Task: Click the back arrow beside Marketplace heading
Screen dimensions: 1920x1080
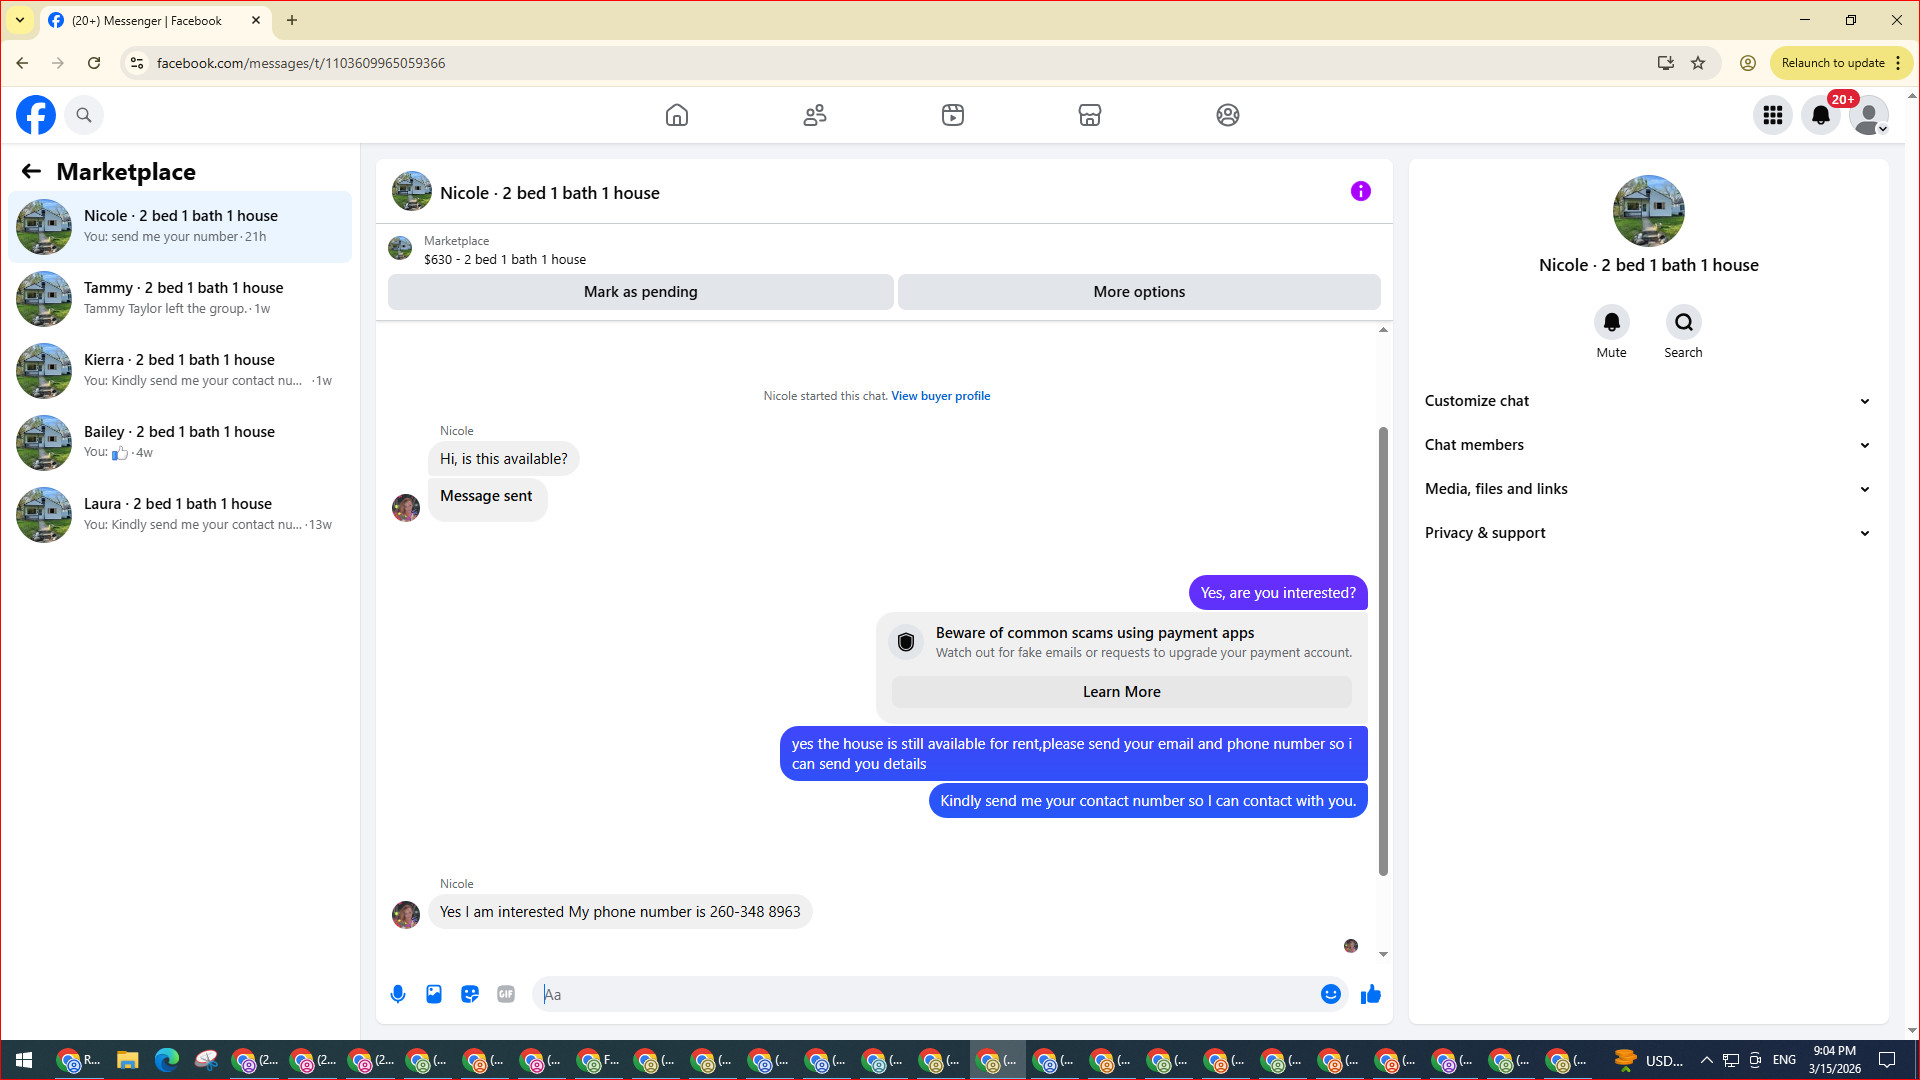Action: [x=31, y=172]
